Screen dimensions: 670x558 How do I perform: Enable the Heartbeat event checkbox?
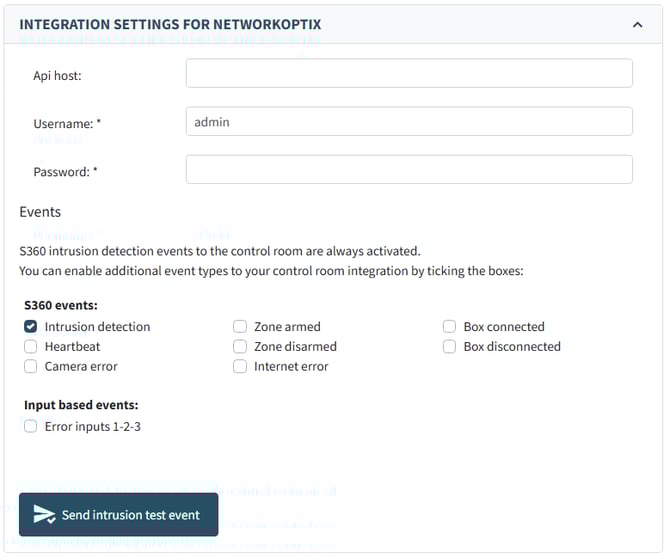pyautogui.click(x=31, y=347)
